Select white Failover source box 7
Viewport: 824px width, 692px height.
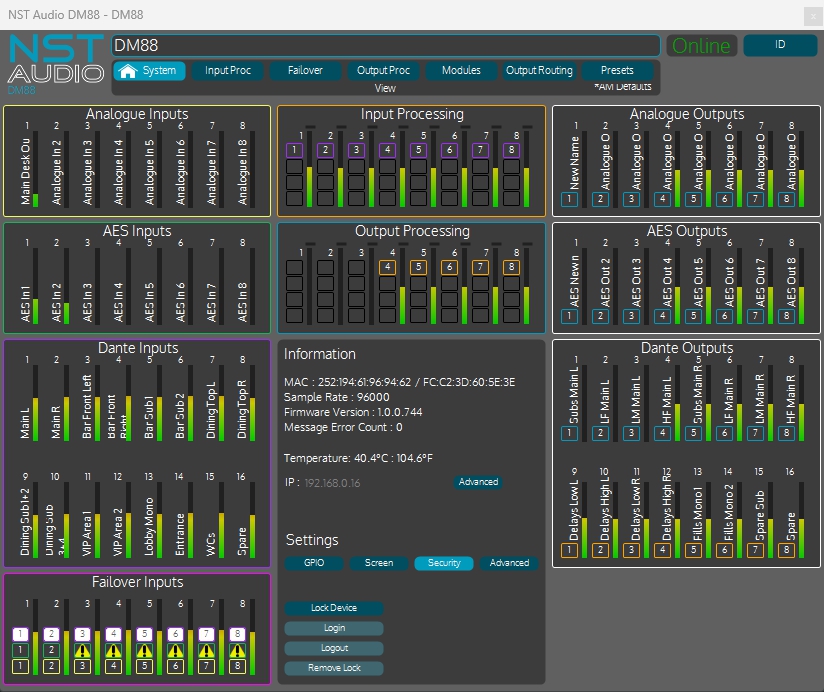[x=207, y=634]
